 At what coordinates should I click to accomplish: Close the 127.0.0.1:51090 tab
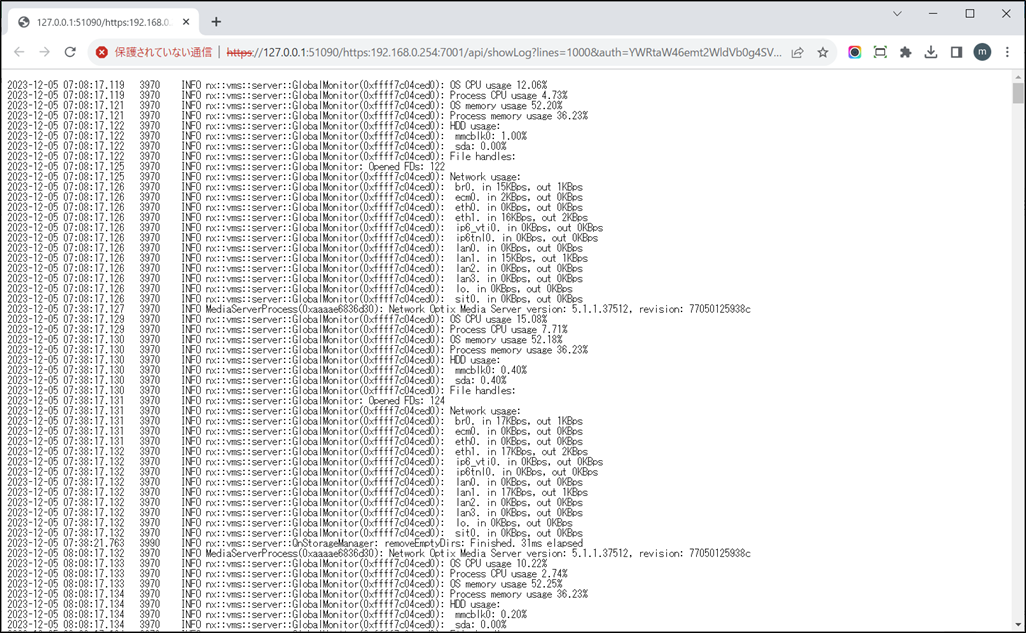tap(186, 22)
